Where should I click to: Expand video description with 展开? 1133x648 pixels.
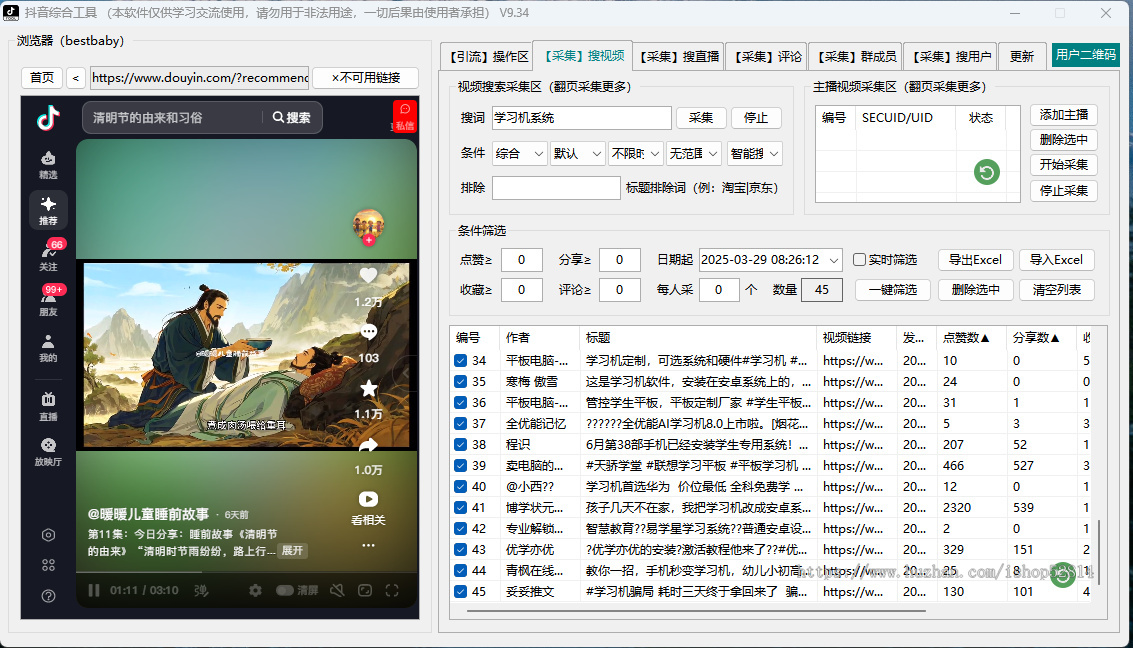point(293,550)
